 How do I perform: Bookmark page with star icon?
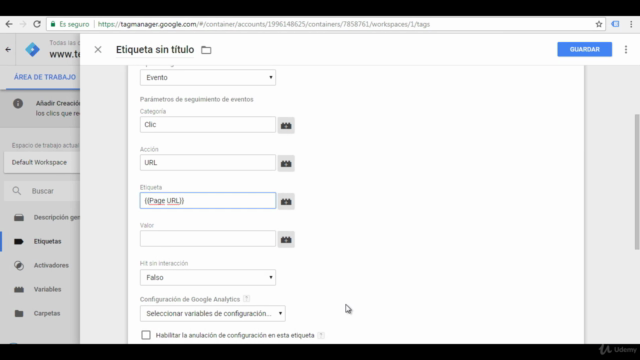599,24
